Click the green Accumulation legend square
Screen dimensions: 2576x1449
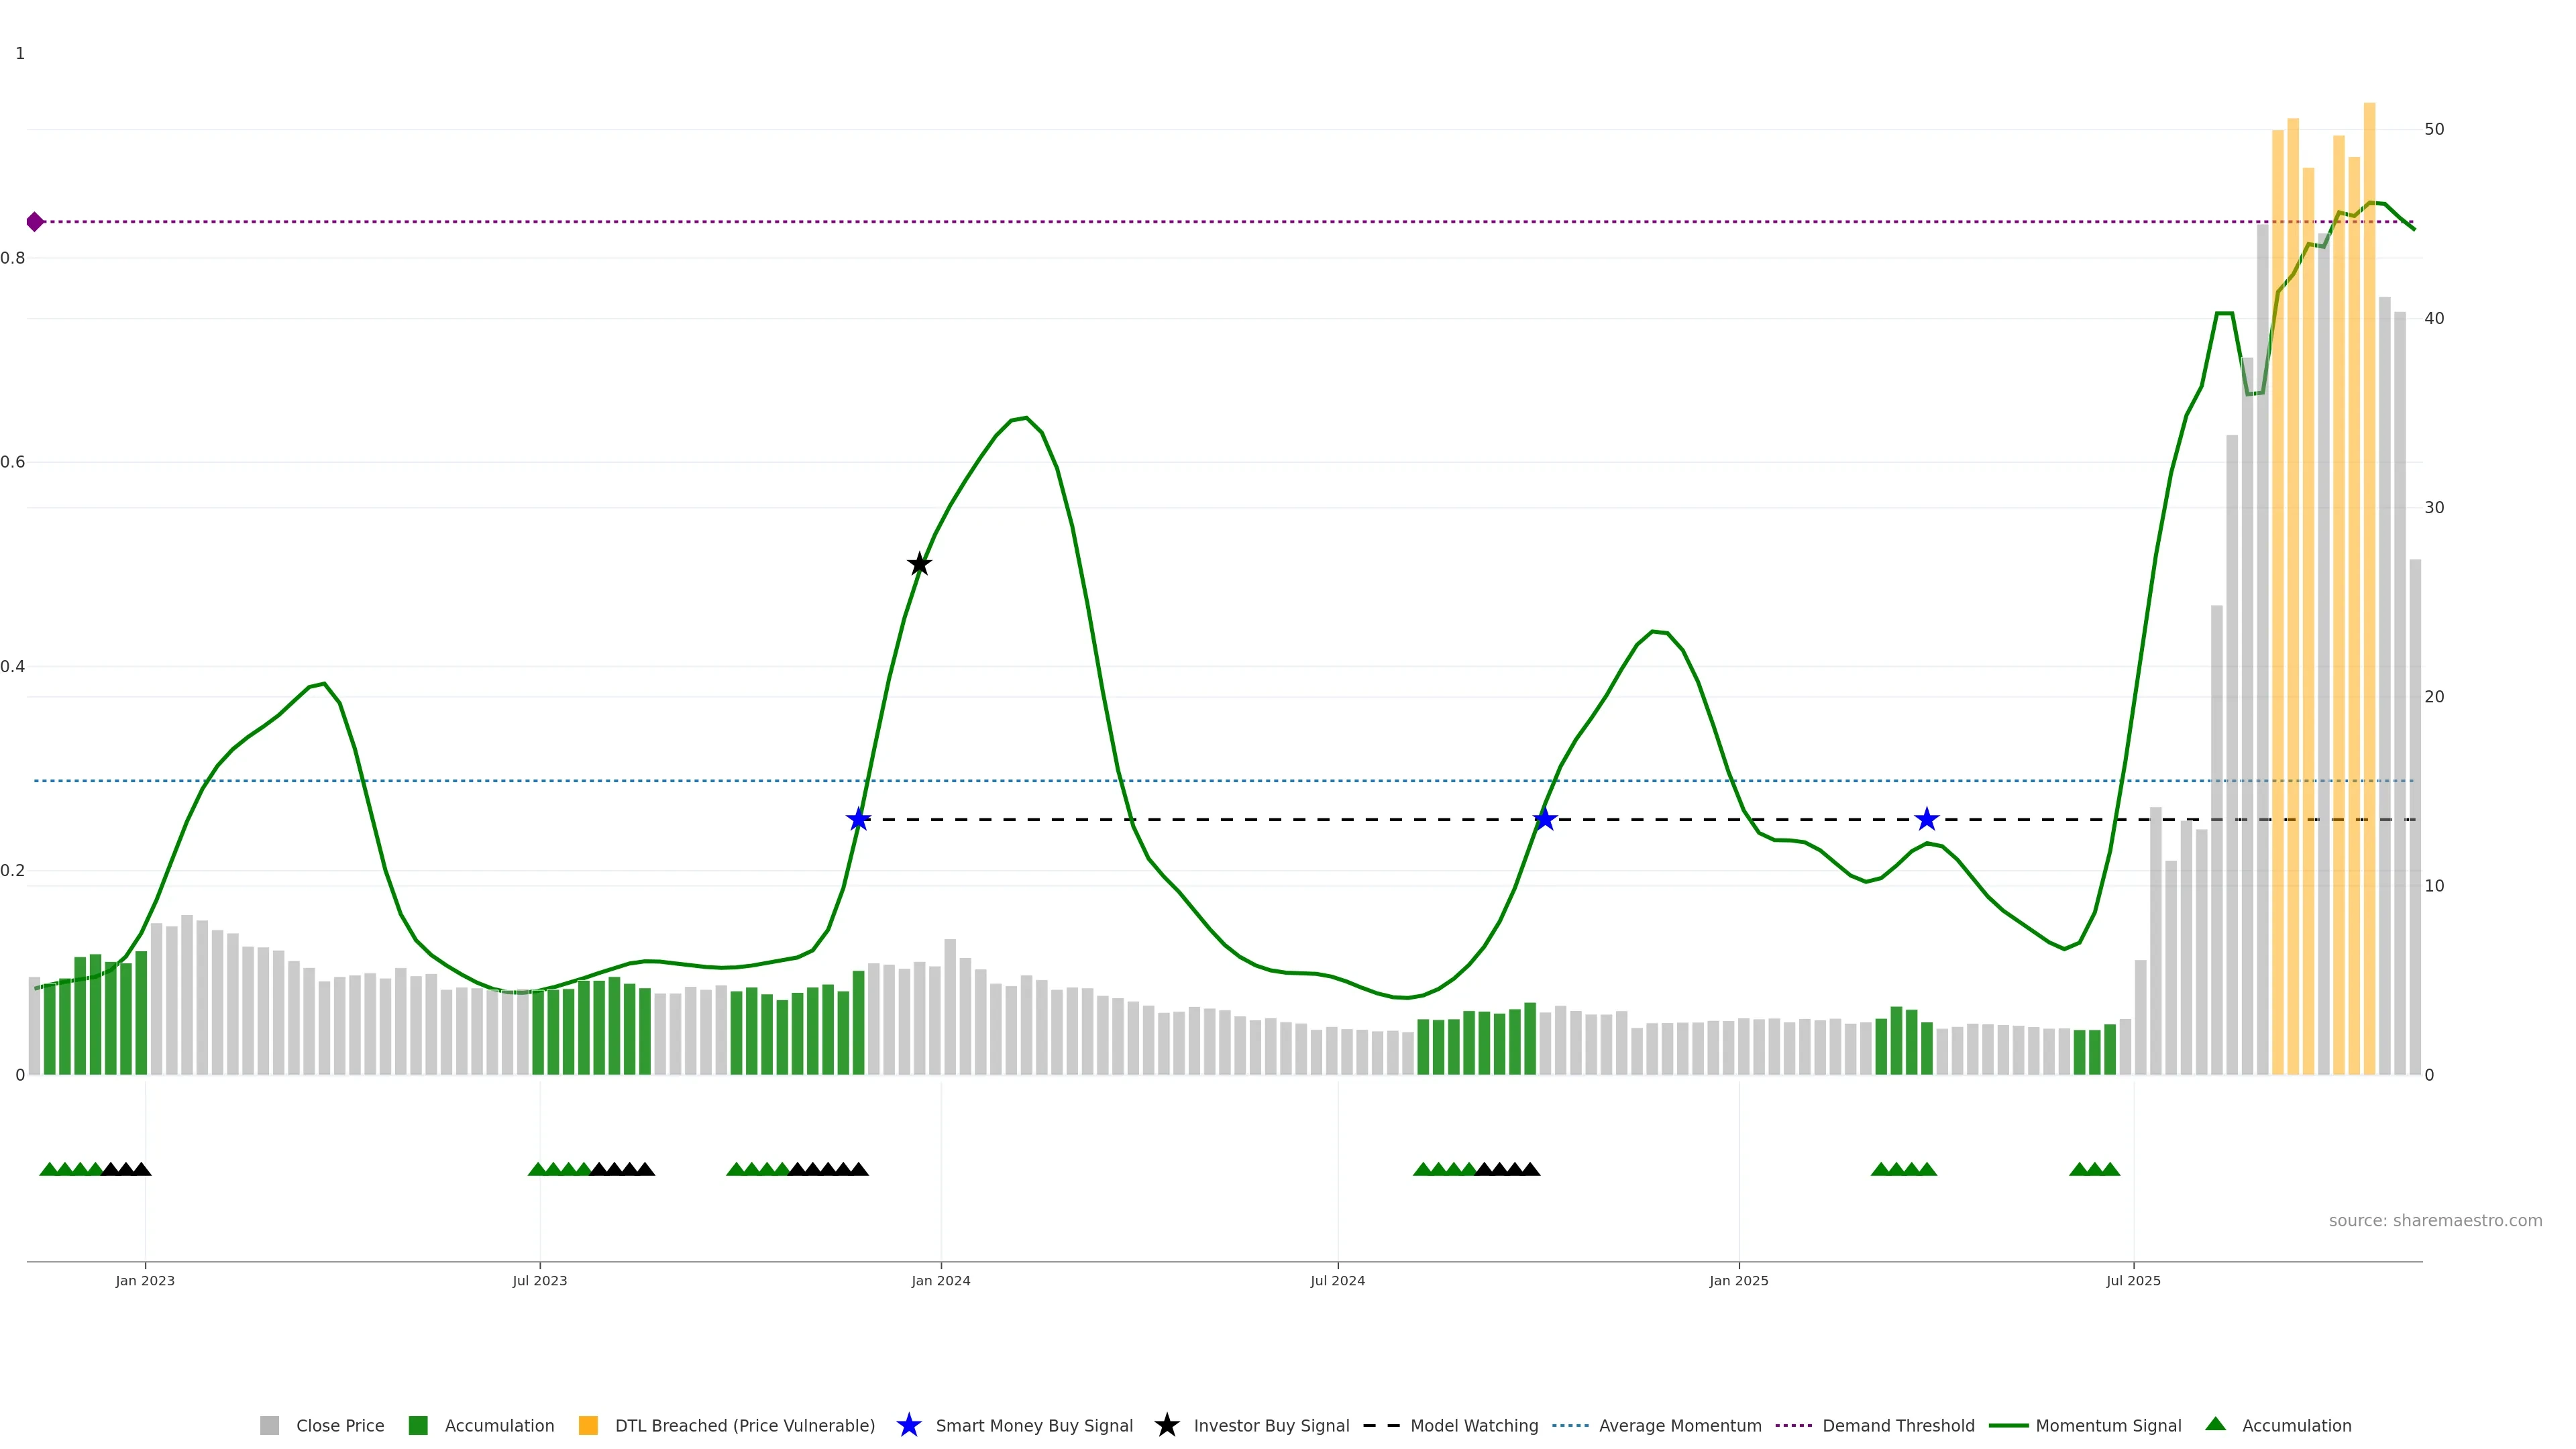(418, 1425)
